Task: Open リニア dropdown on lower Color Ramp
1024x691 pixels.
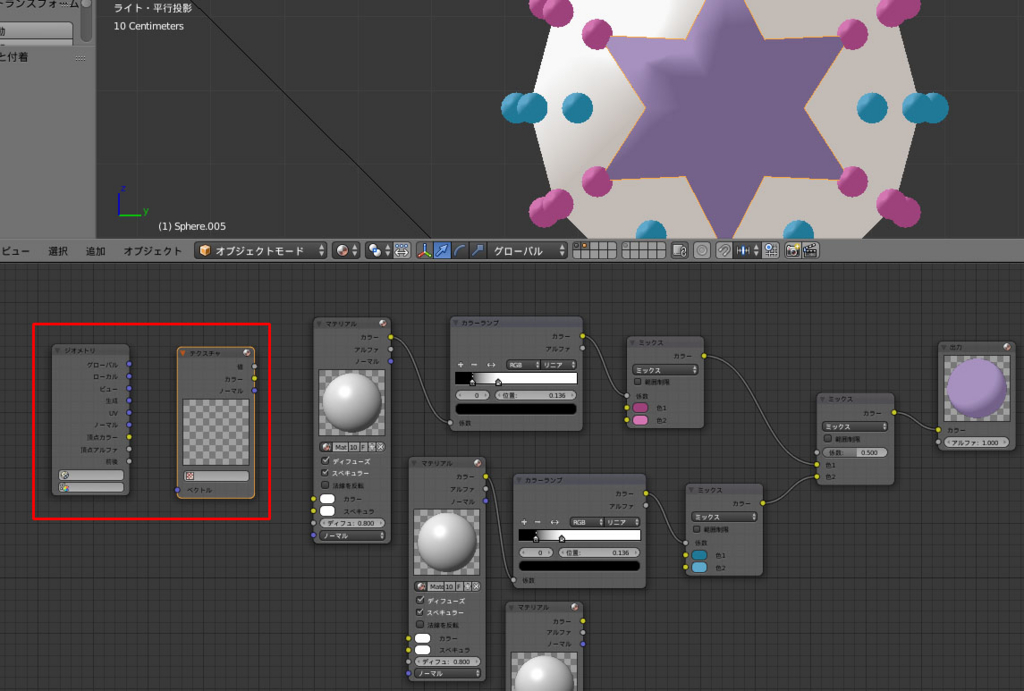Action: click(x=622, y=522)
